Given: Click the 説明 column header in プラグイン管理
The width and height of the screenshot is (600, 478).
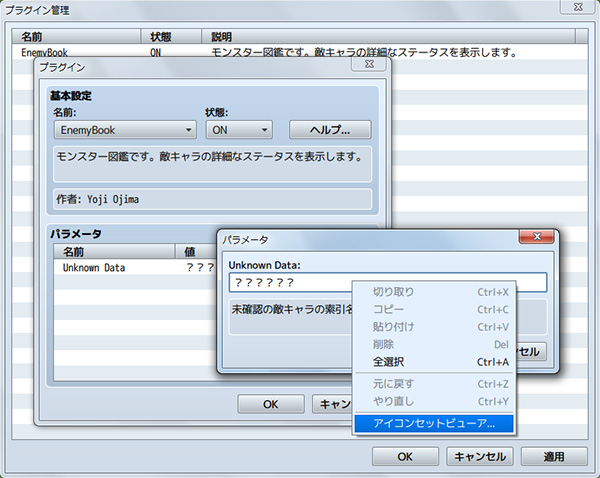Looking at the screenshot, I should click(x=388, y=37).
